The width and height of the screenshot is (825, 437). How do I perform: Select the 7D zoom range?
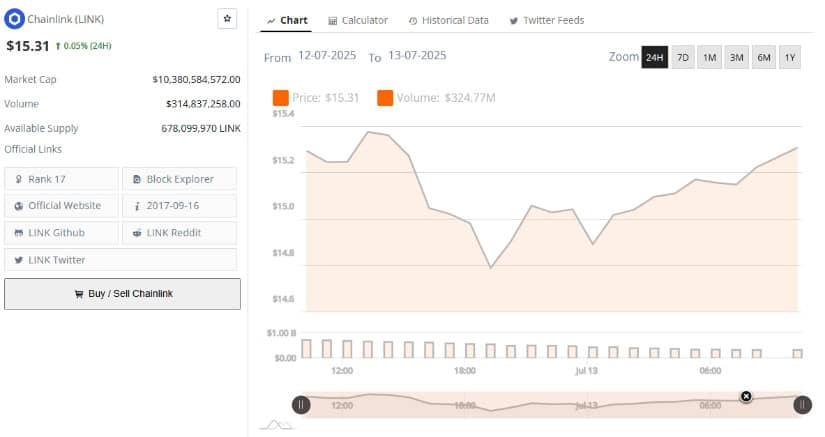(683, 57)
